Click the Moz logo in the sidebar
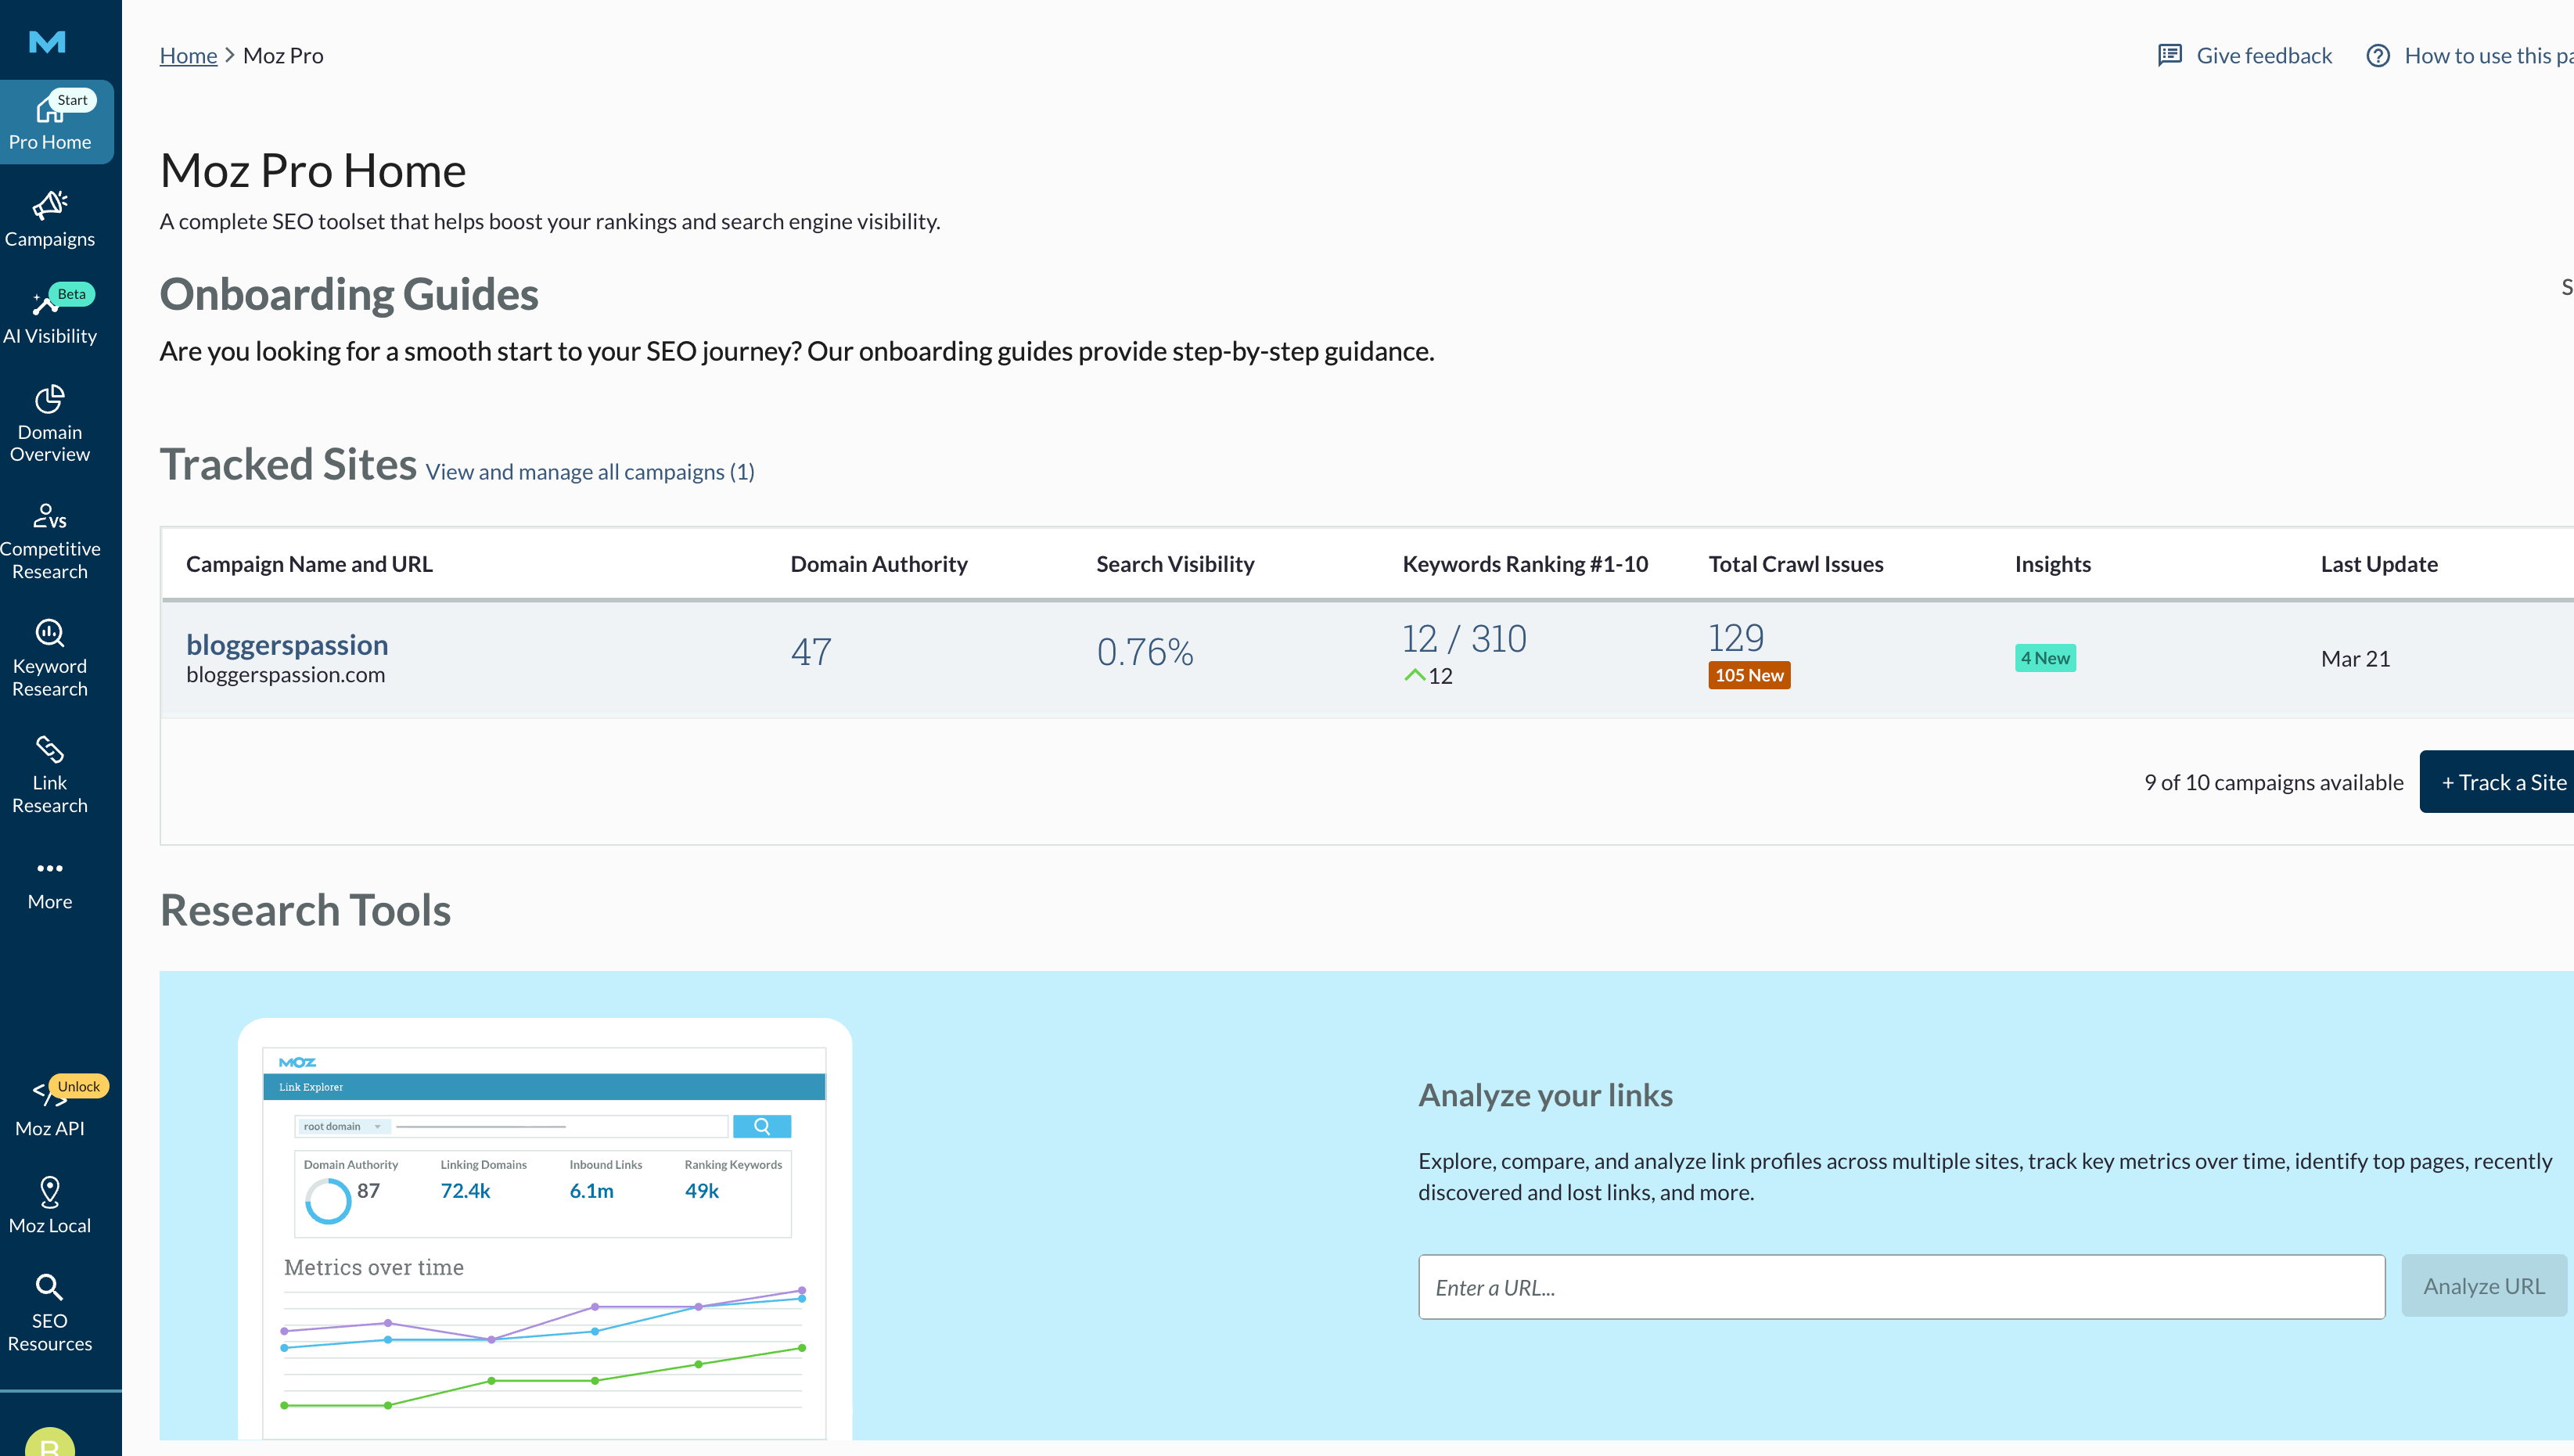The image size is (2574, 1456). 45,42
